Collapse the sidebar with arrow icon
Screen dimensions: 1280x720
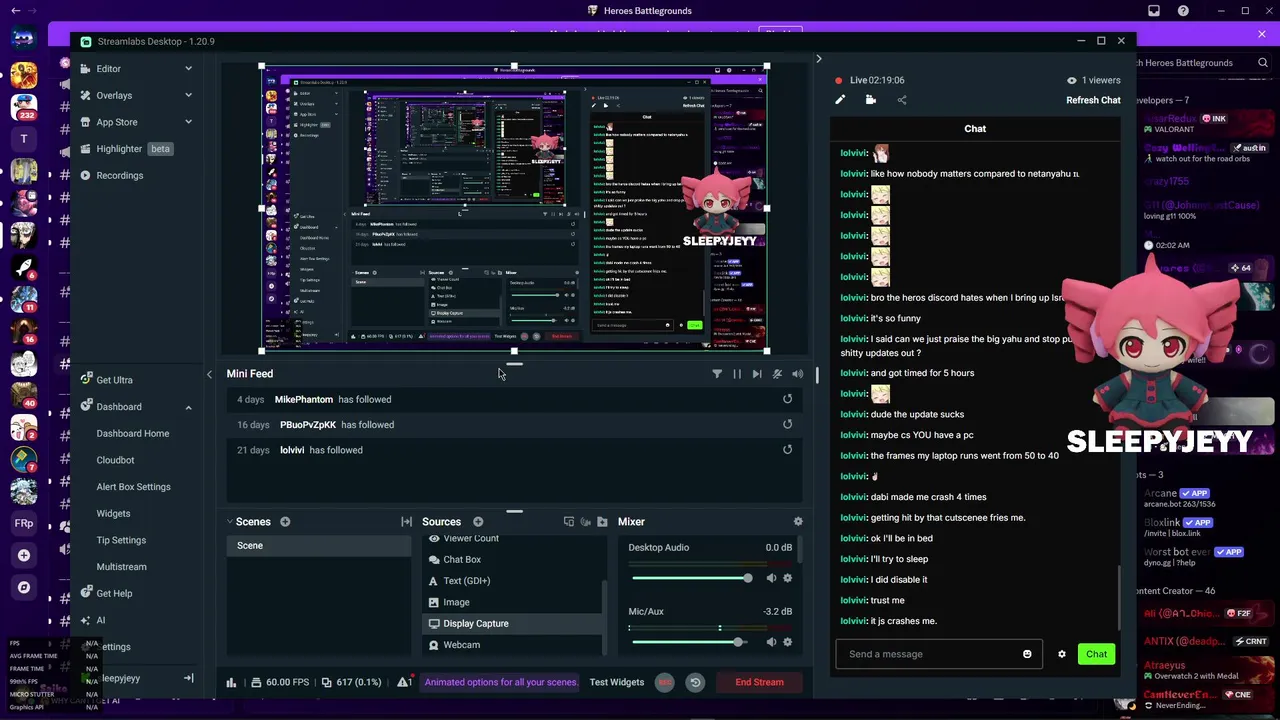[x=188, y=678]
